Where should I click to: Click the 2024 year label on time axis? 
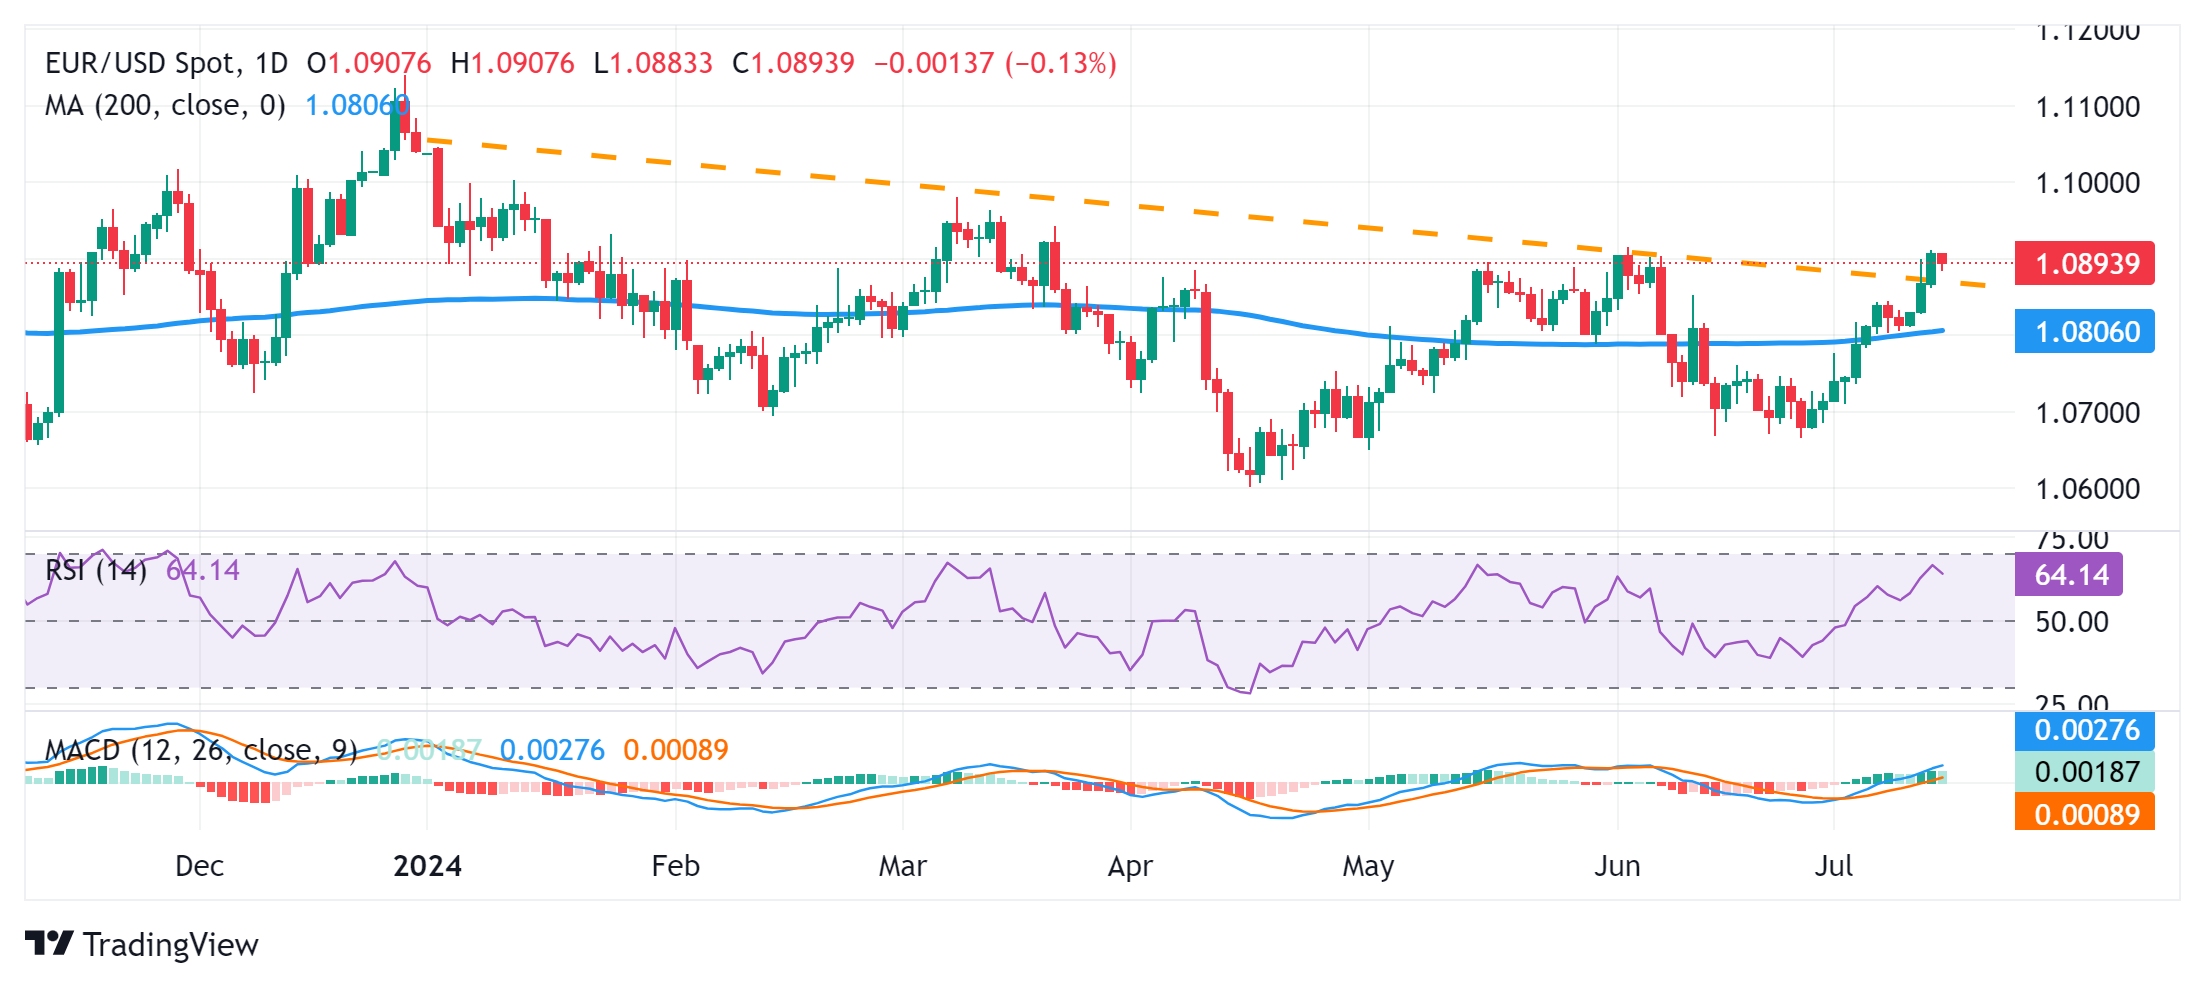[x=427, y=866]
